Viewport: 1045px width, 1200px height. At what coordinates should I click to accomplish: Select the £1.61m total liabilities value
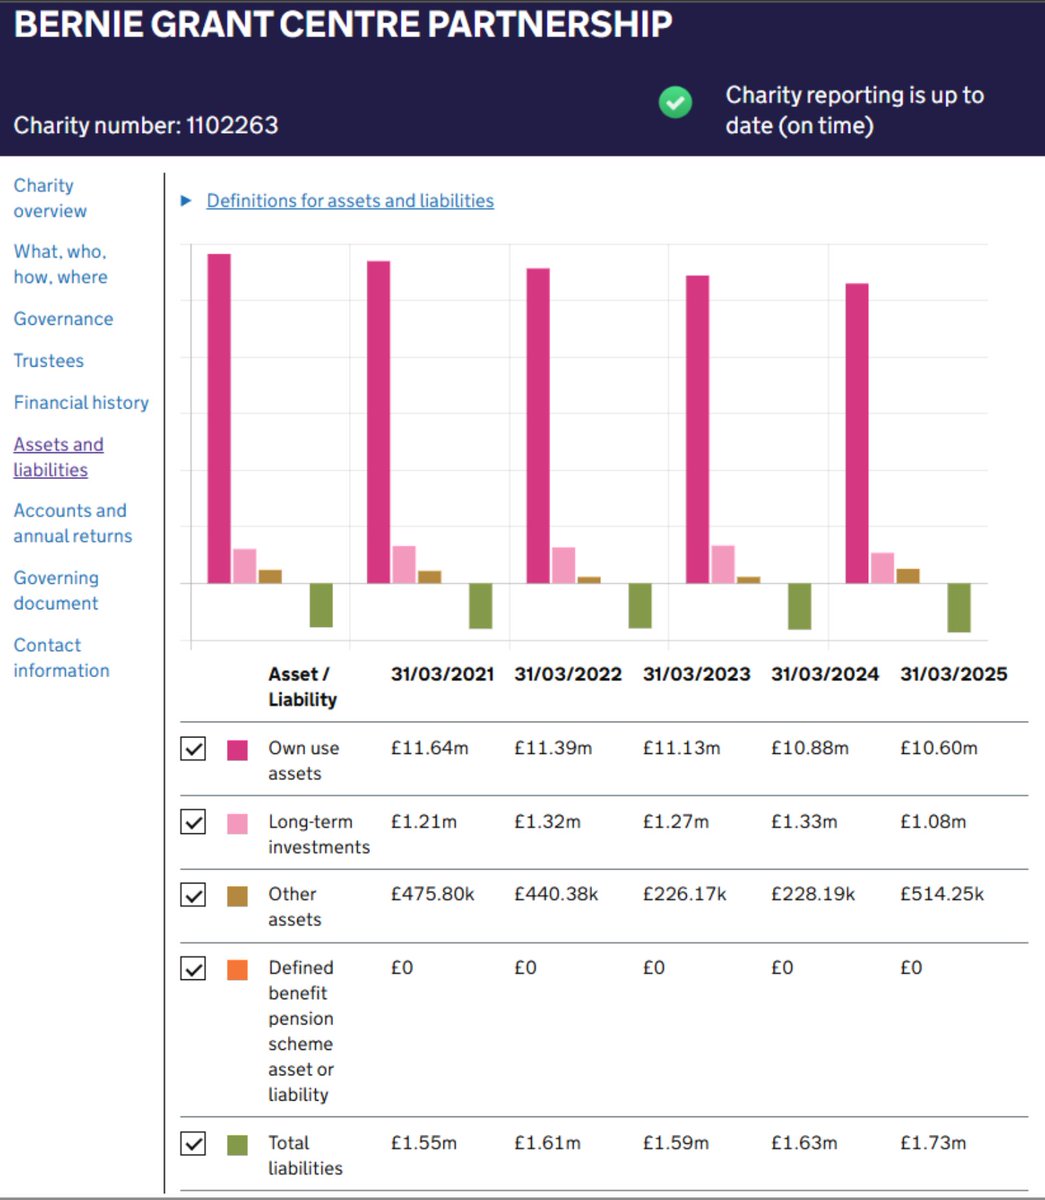coord(548,1143)
